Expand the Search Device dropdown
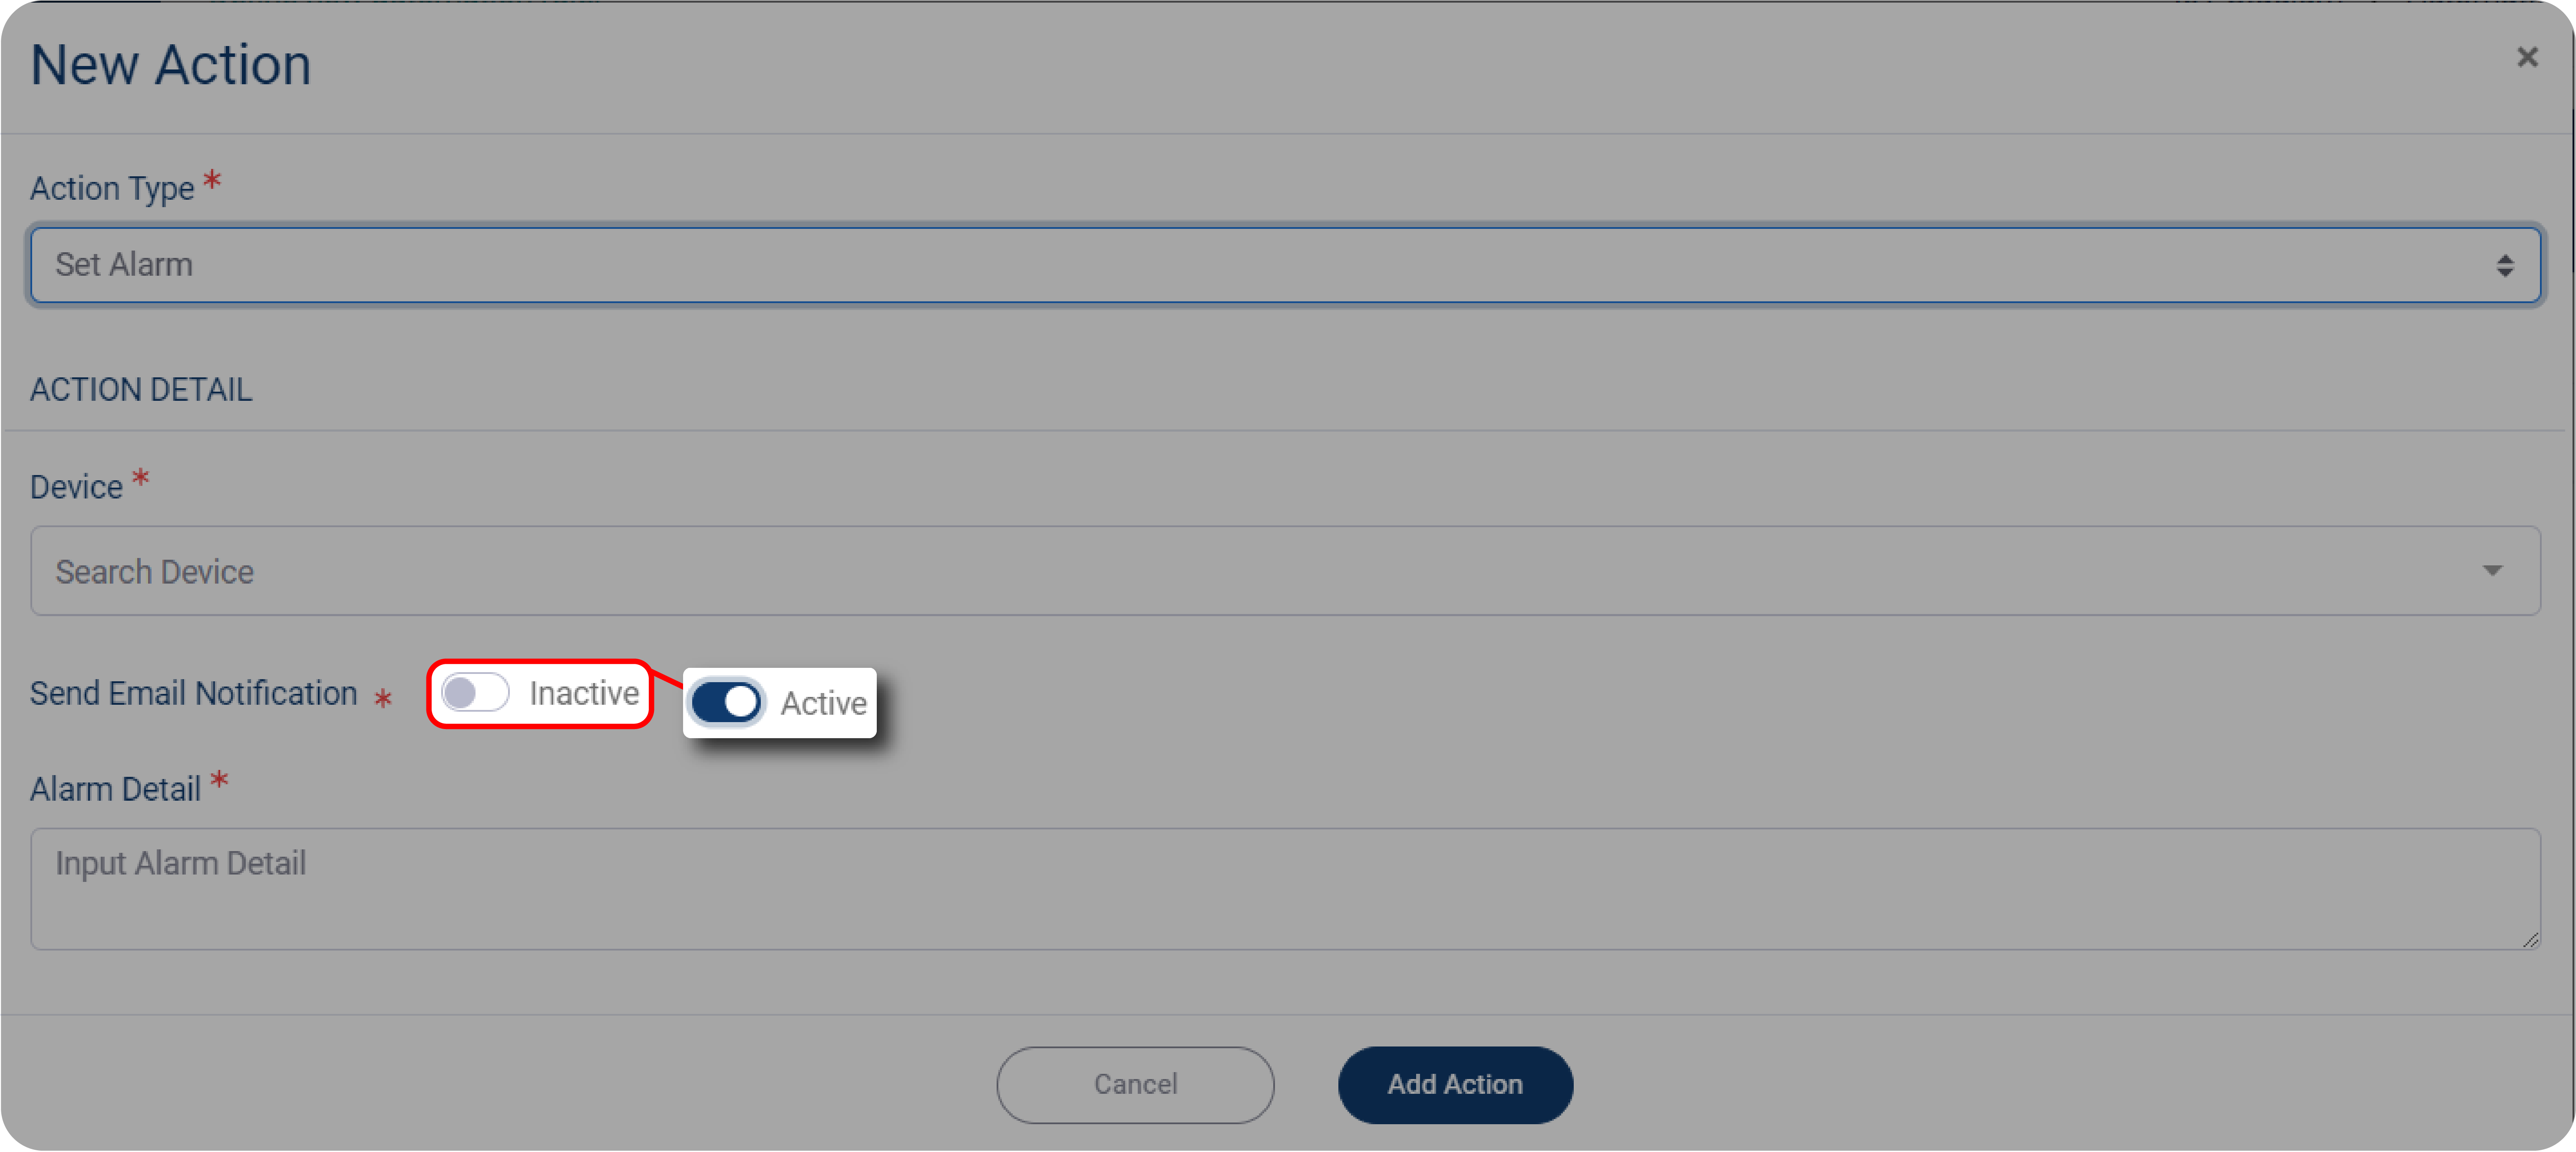 pos(1285,570)
